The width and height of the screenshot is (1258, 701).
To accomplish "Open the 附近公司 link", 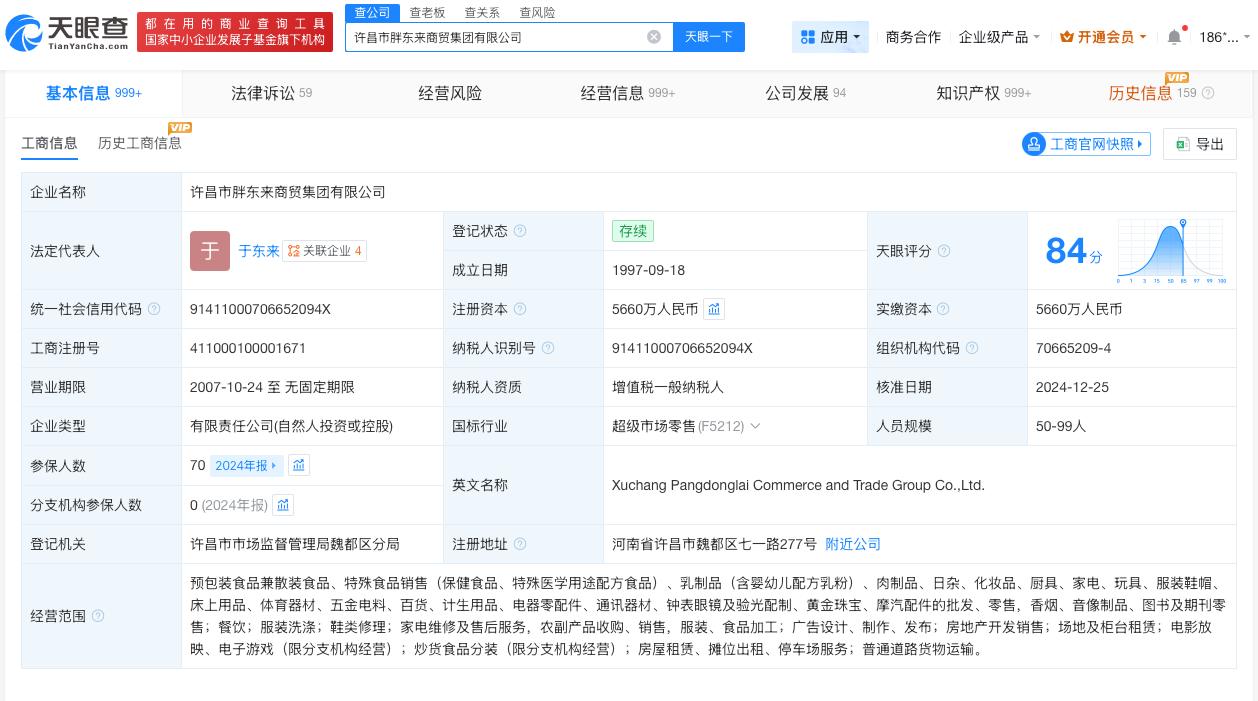I will coord(852,544).
